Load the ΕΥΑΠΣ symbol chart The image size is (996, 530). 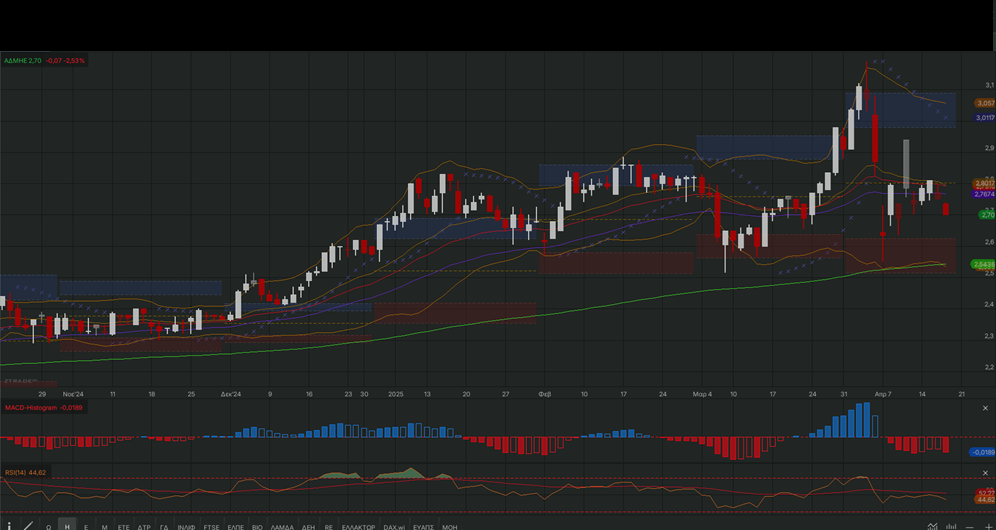pos(423,527)
